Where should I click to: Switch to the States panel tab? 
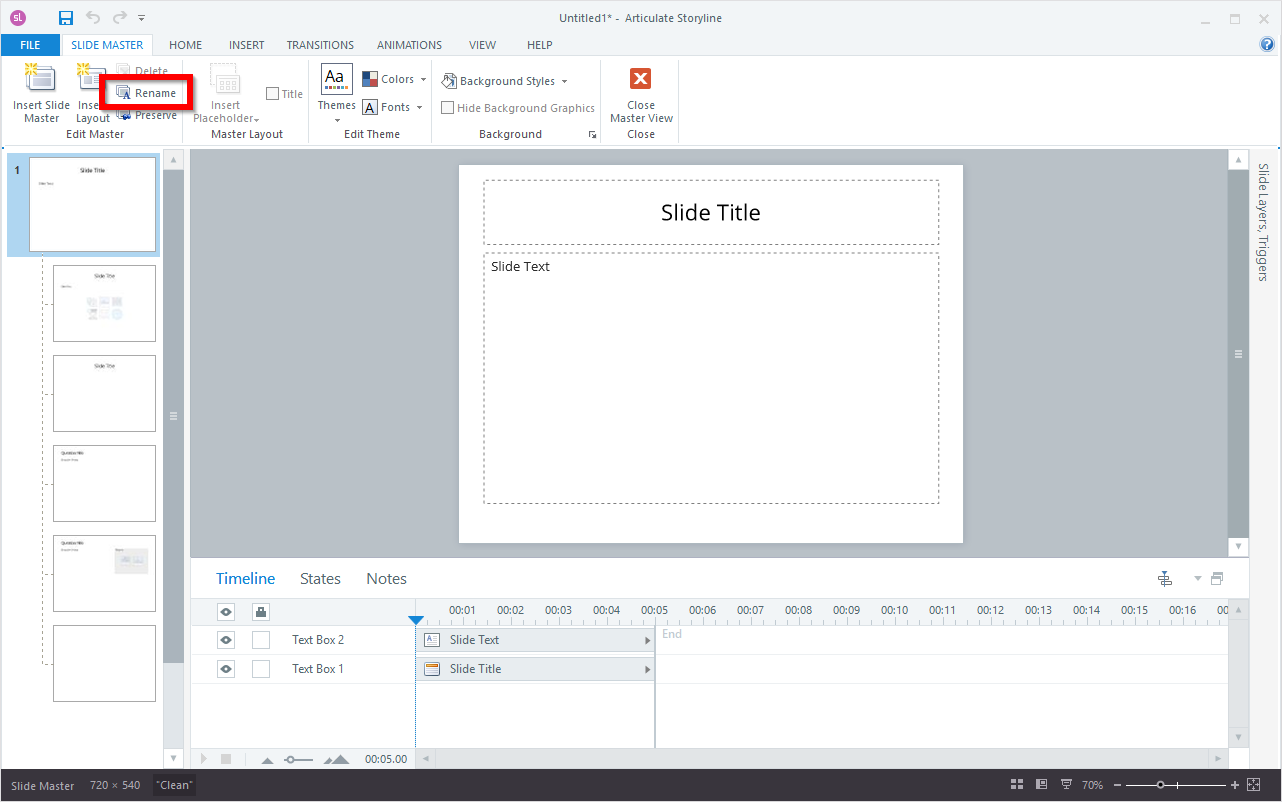320,579
